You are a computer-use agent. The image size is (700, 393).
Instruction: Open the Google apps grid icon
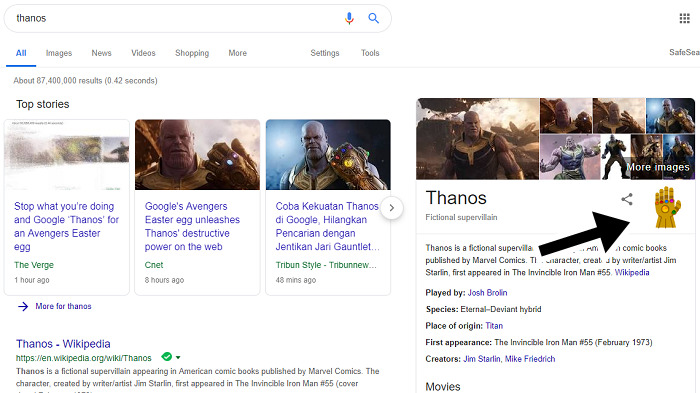point(684,18)
